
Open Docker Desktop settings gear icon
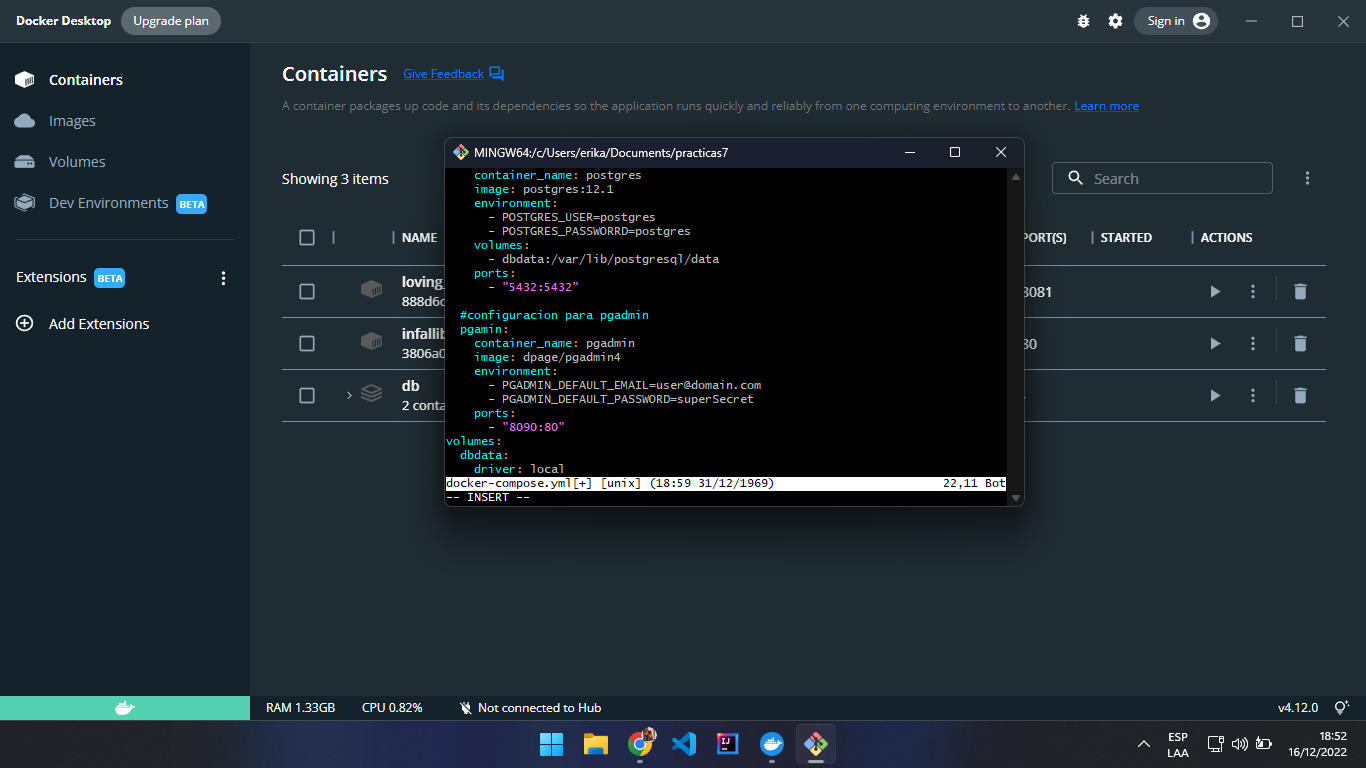point(1115,20)
